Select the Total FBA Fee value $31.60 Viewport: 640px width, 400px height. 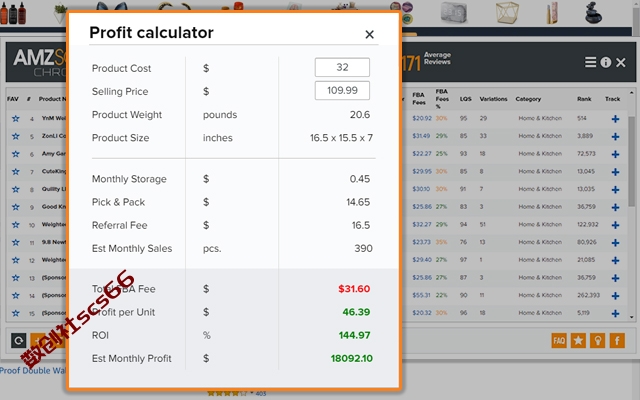(354, 289)
